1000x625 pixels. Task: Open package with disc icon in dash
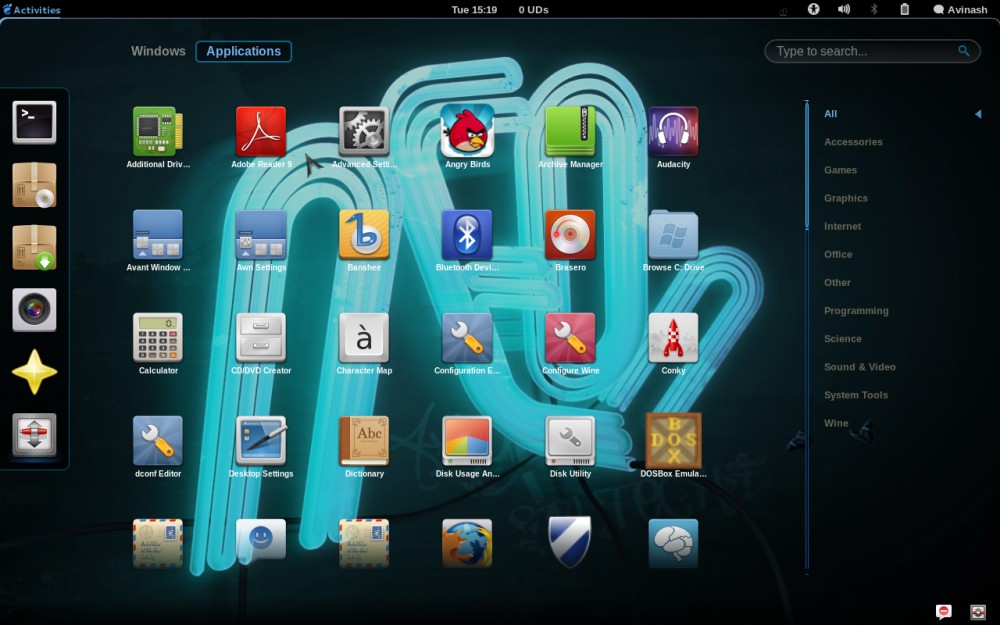point(34,185)
